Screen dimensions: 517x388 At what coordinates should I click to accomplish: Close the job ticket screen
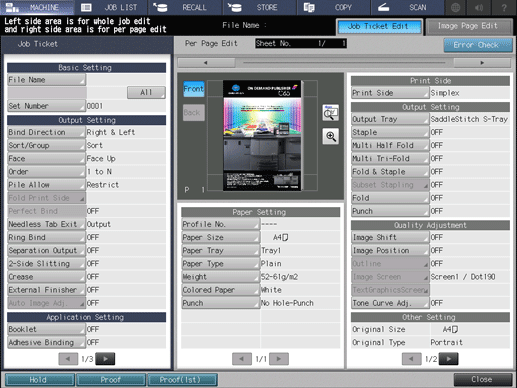[483, 380]
